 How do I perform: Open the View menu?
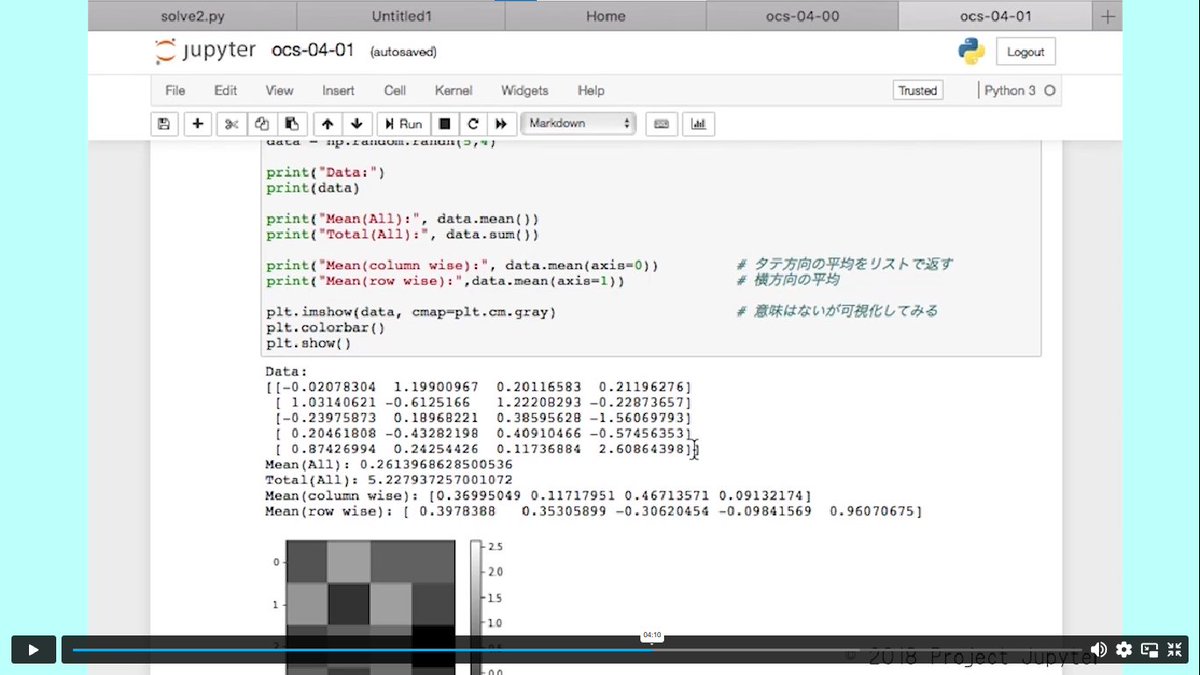[x=279, y=90]
